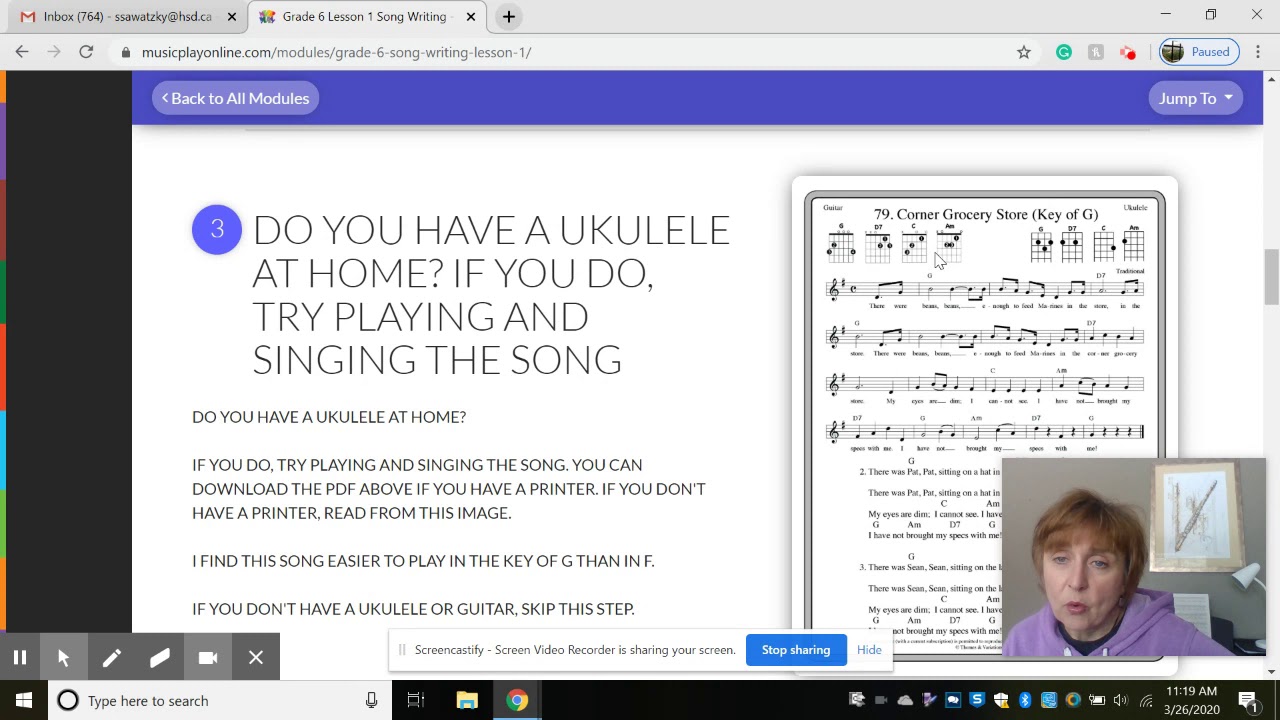This screenshot has height=720, width=1280.
Task: Open the Action Center notifications
Action: click(1248, 700)
